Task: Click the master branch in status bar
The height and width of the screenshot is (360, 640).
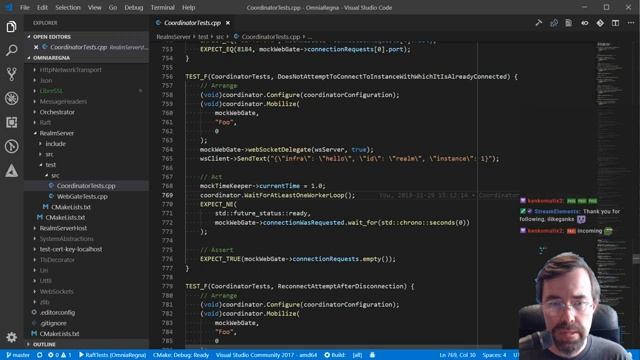Action: 18,355
